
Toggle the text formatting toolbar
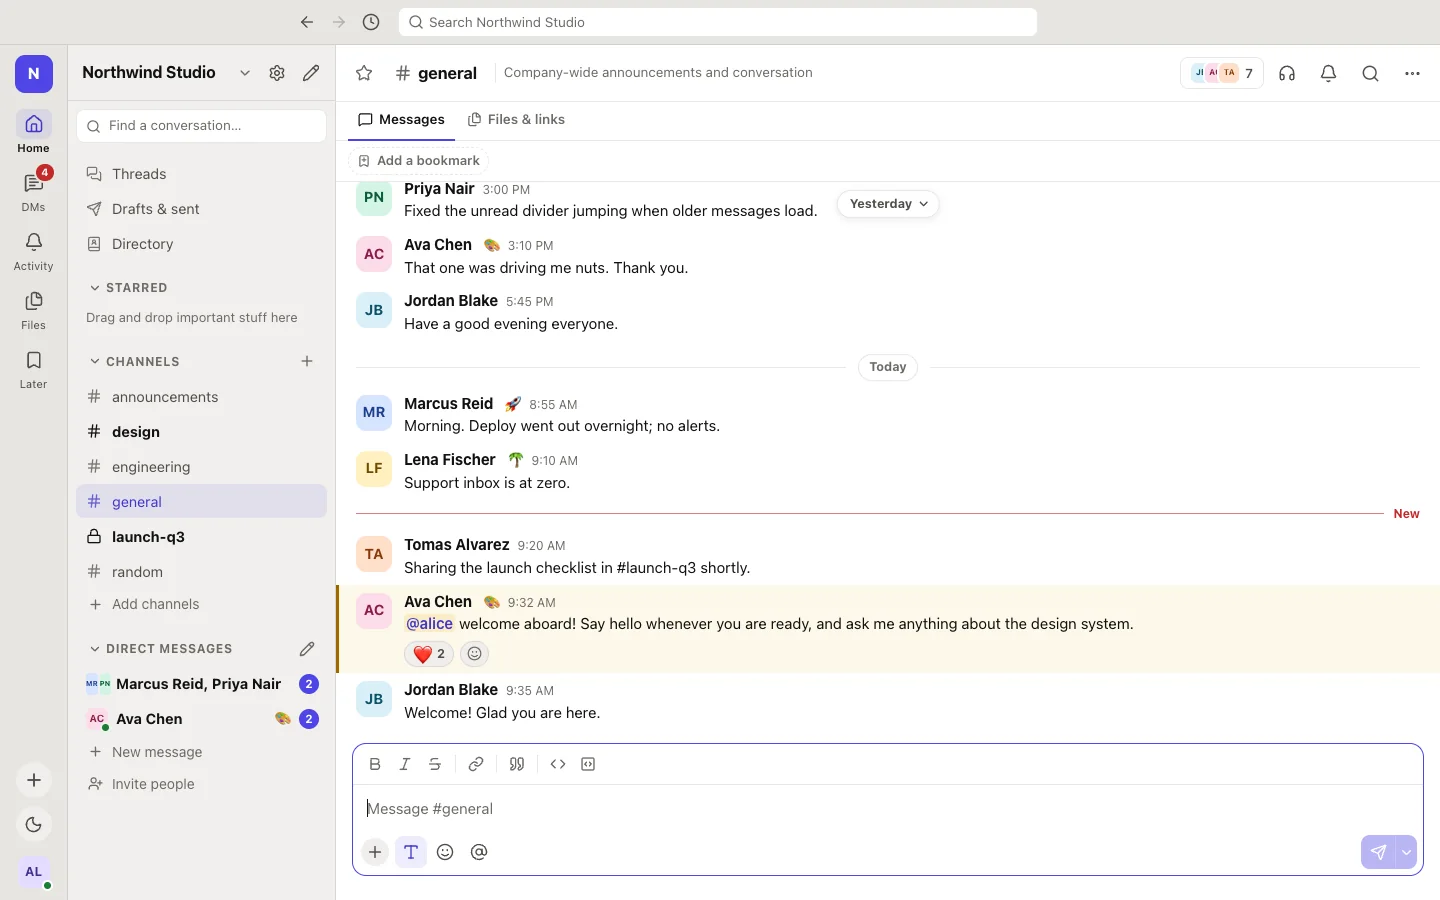coord(411,852)
